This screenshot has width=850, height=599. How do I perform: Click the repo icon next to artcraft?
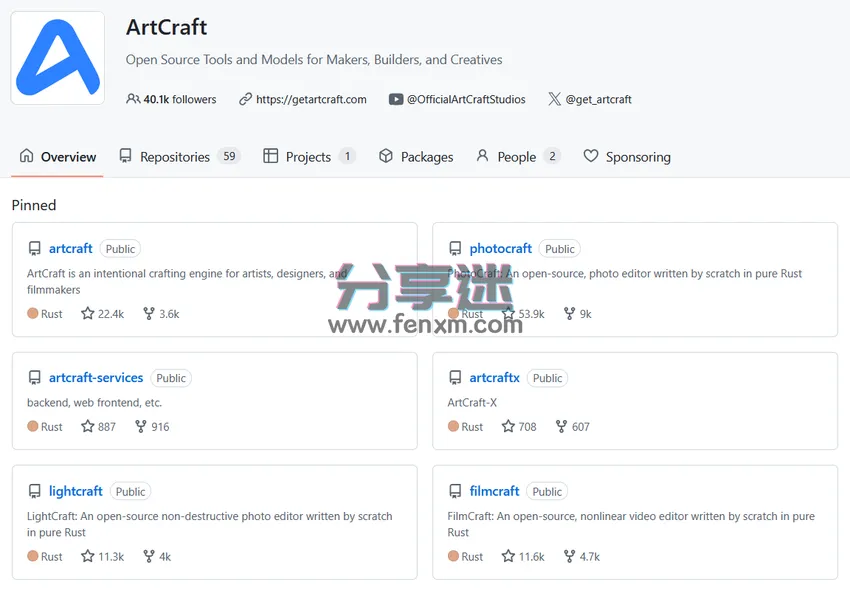(x=35, y=249)
